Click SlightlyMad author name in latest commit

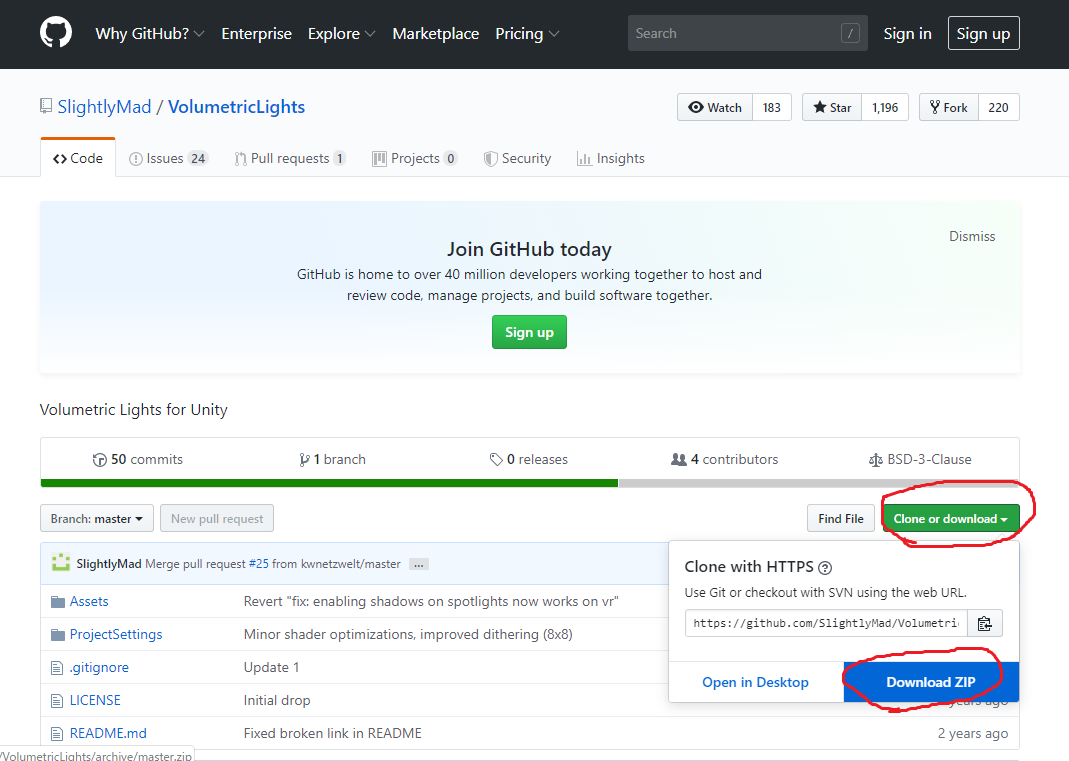[108, 564]
